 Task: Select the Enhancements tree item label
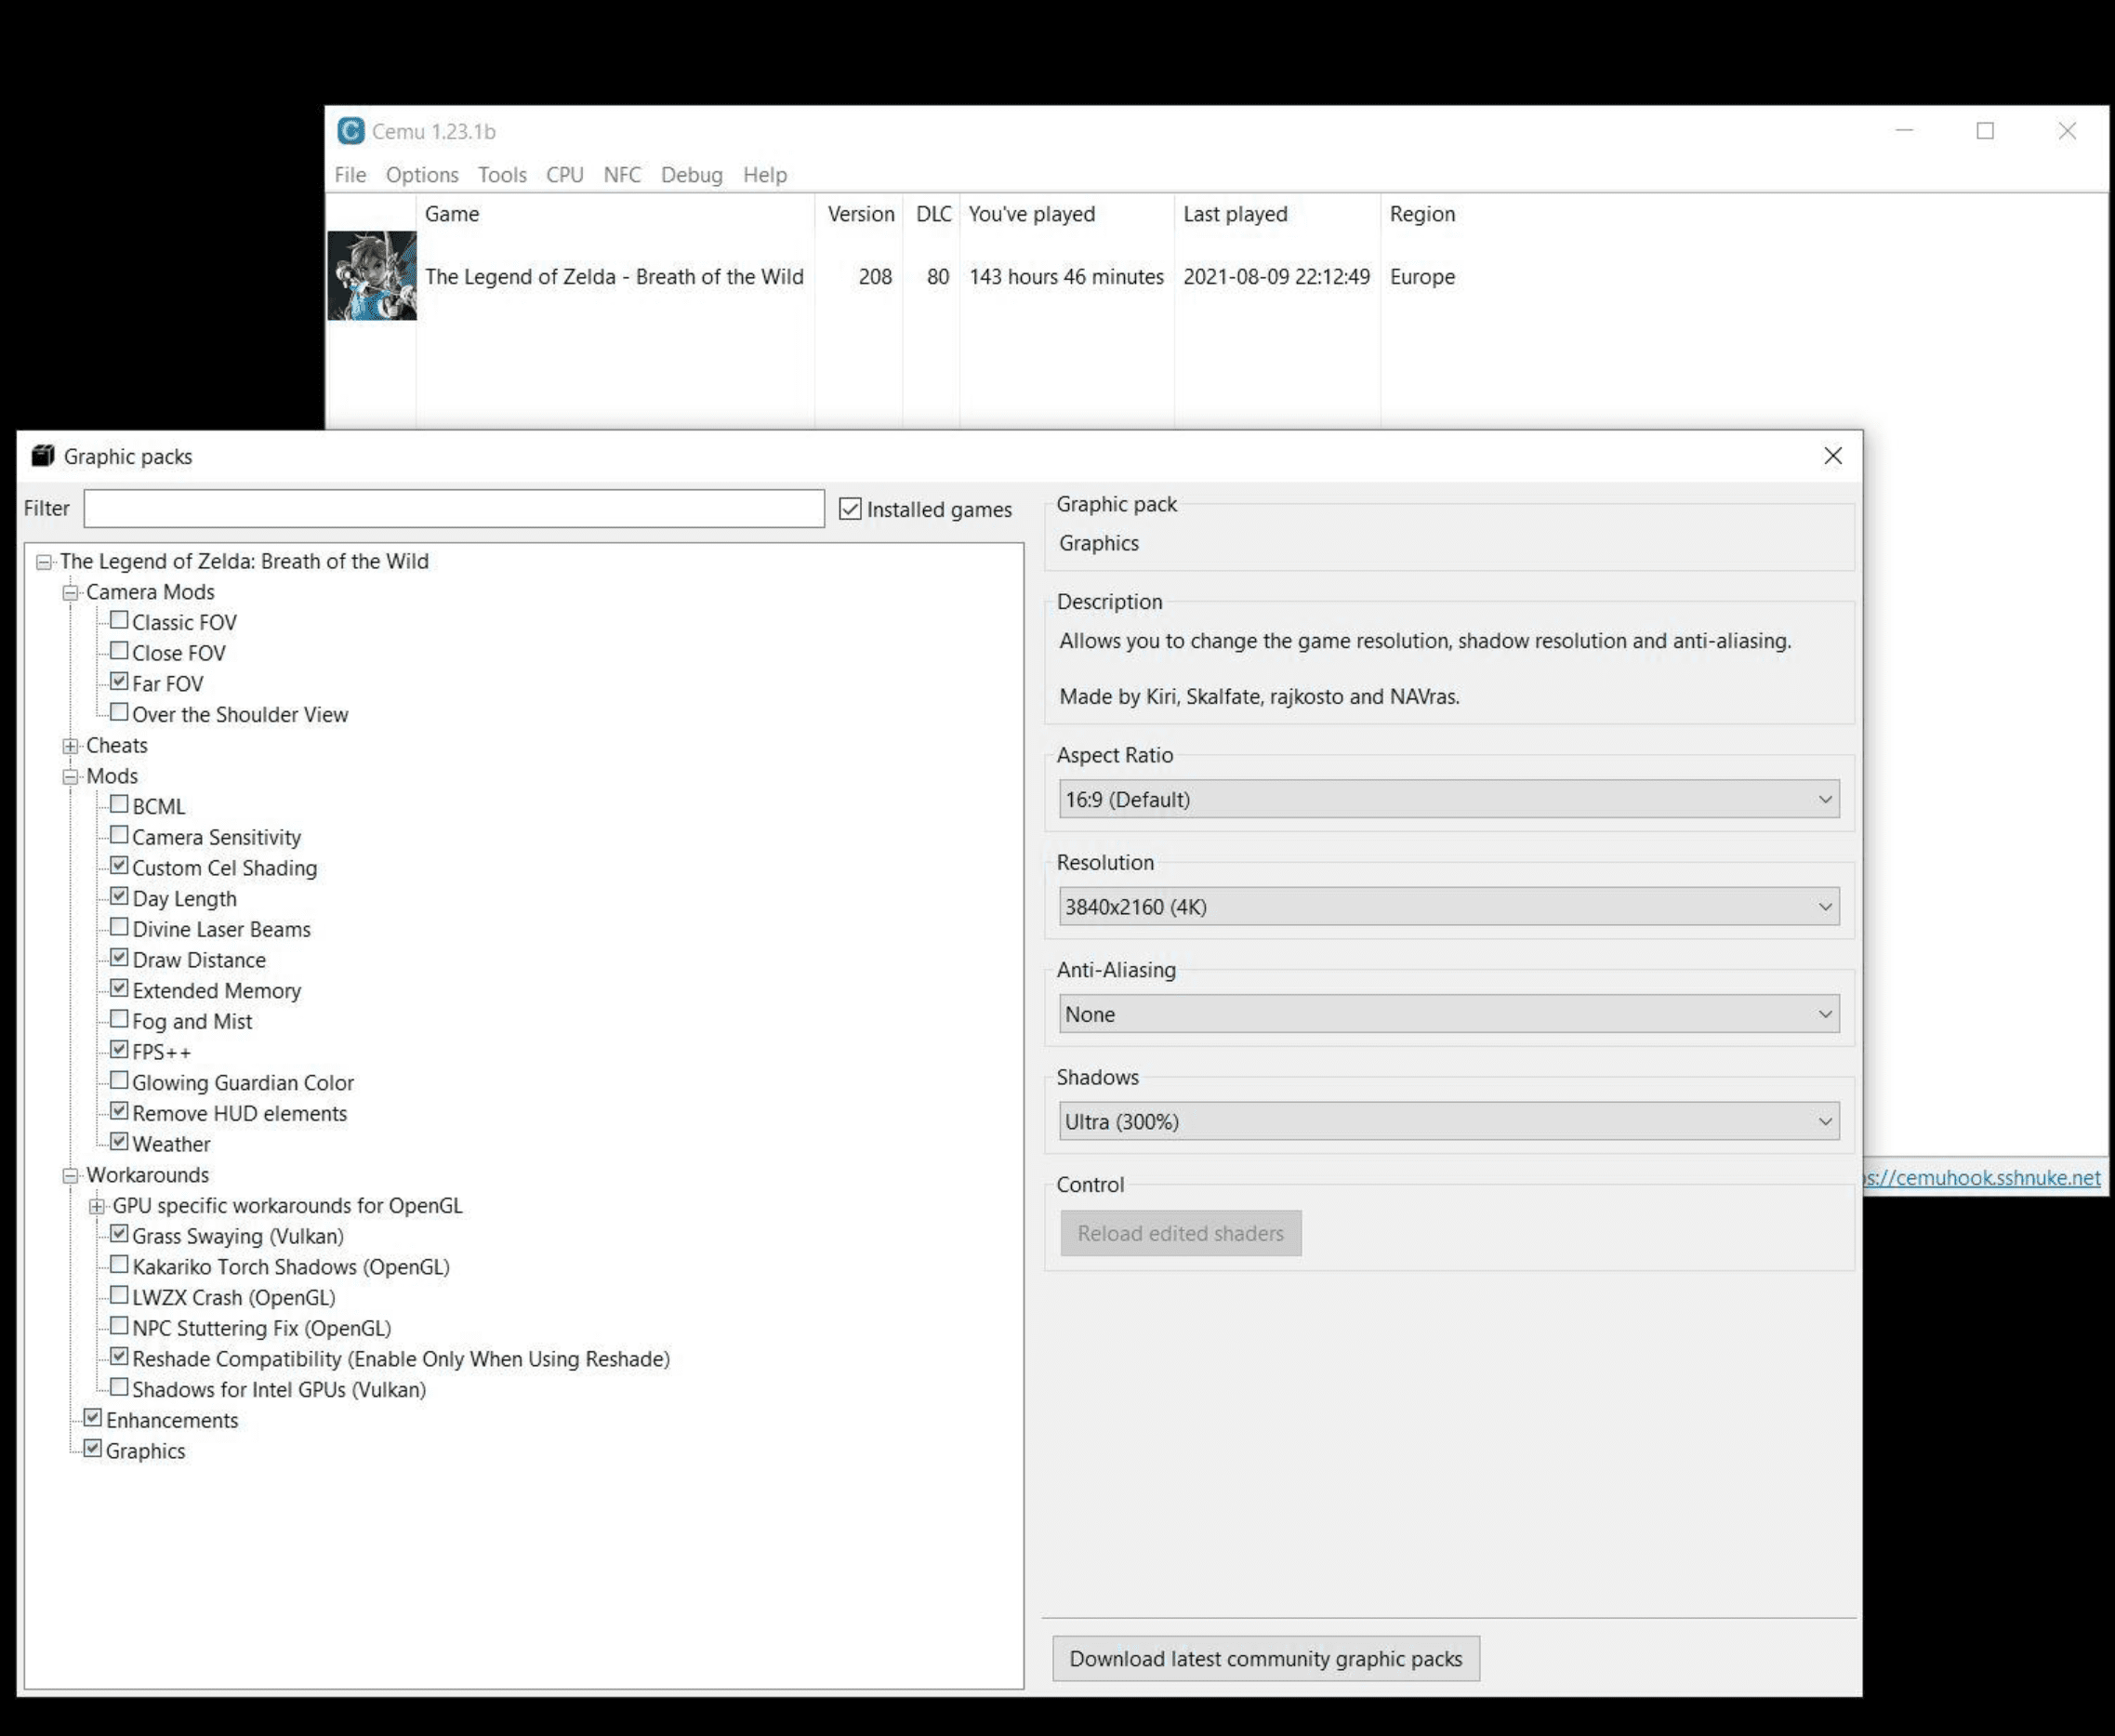click(172, 1420)
